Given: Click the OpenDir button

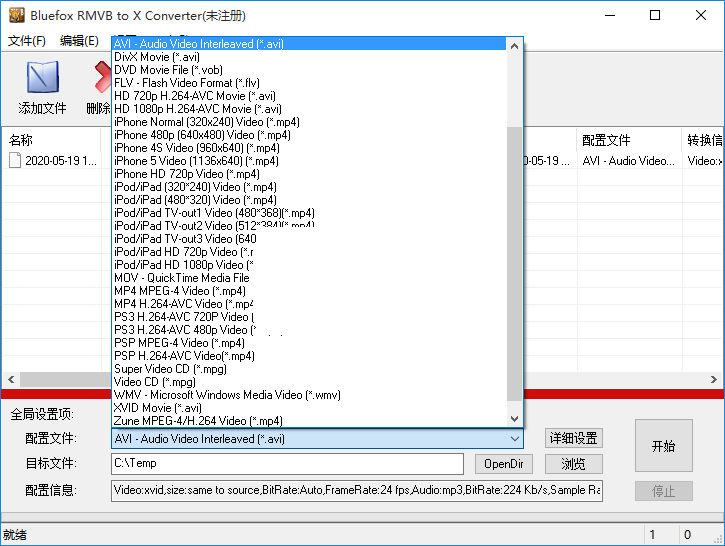Looking at the screenshot, I should [x=504, y=464].
